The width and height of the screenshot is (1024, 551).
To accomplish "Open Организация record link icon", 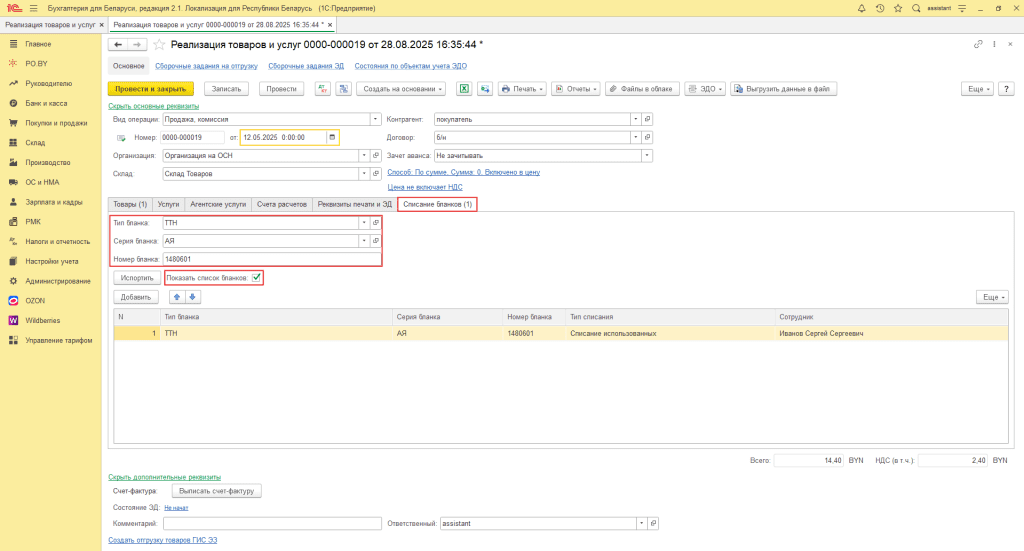I will point(376,155).
